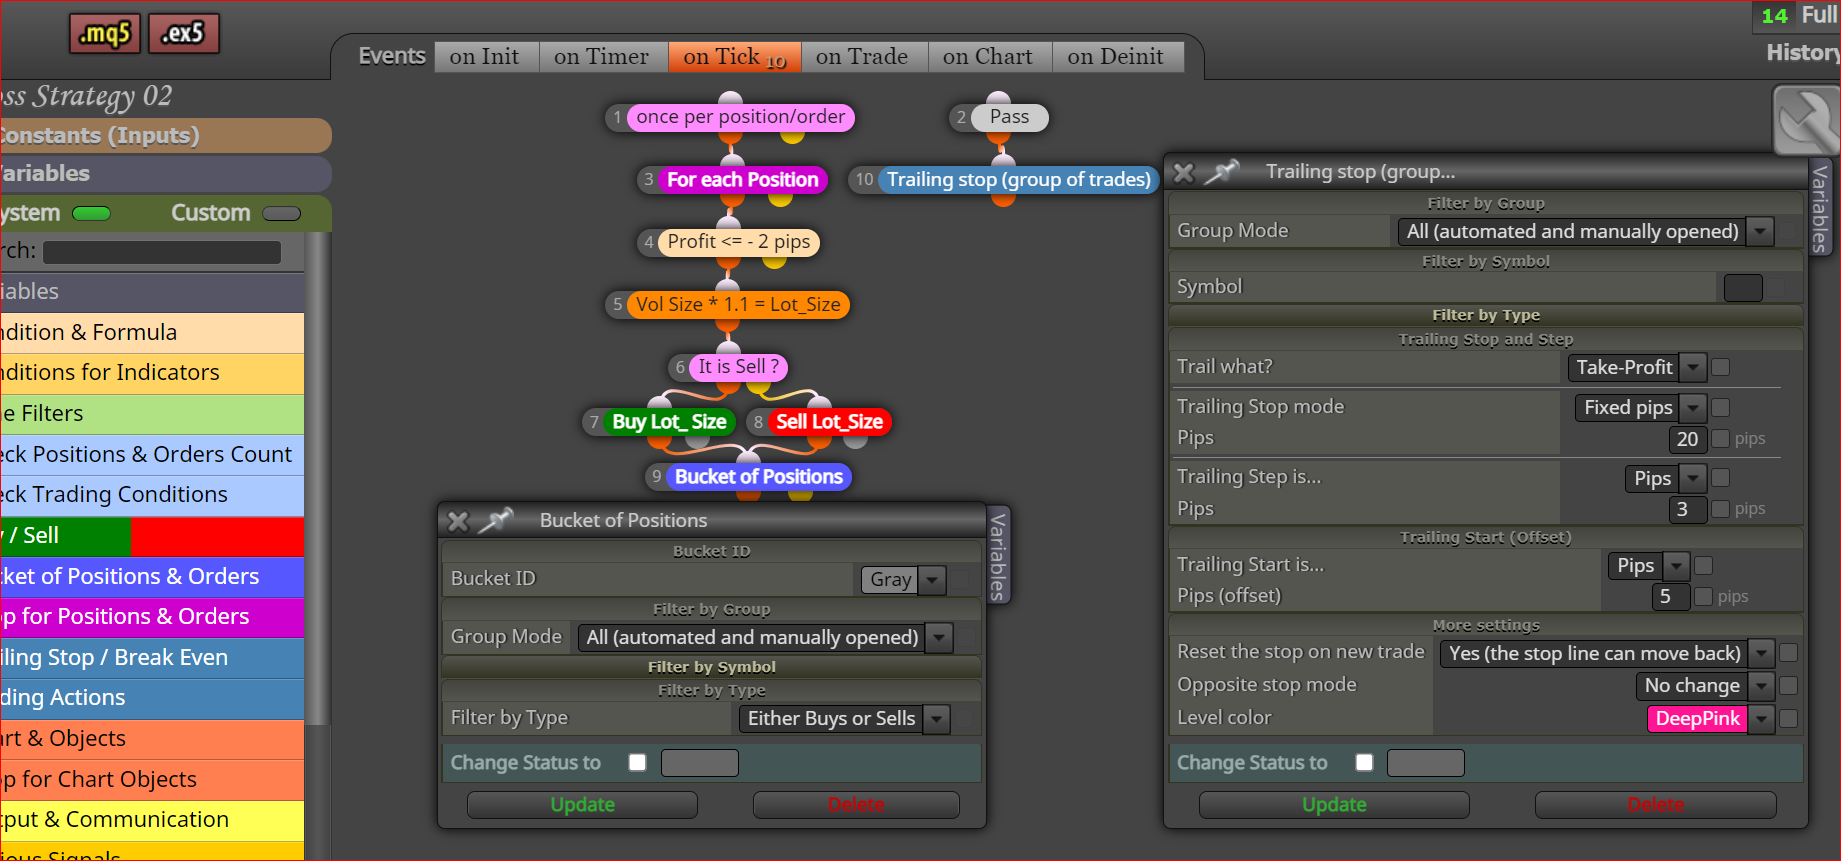Pick the DeepPink level color swatch
This screenshot has height=861, width=1841.
click(1697, 718)
